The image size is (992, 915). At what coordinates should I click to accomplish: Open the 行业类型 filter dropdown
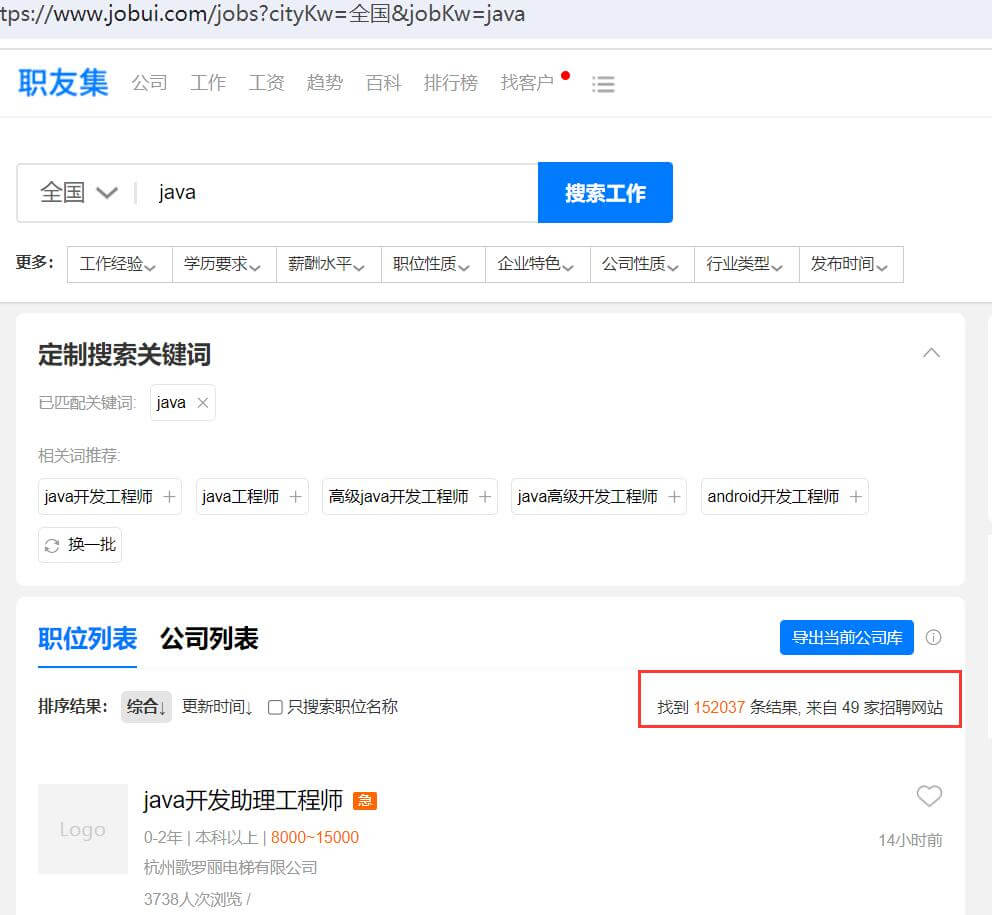click(747, 264)
